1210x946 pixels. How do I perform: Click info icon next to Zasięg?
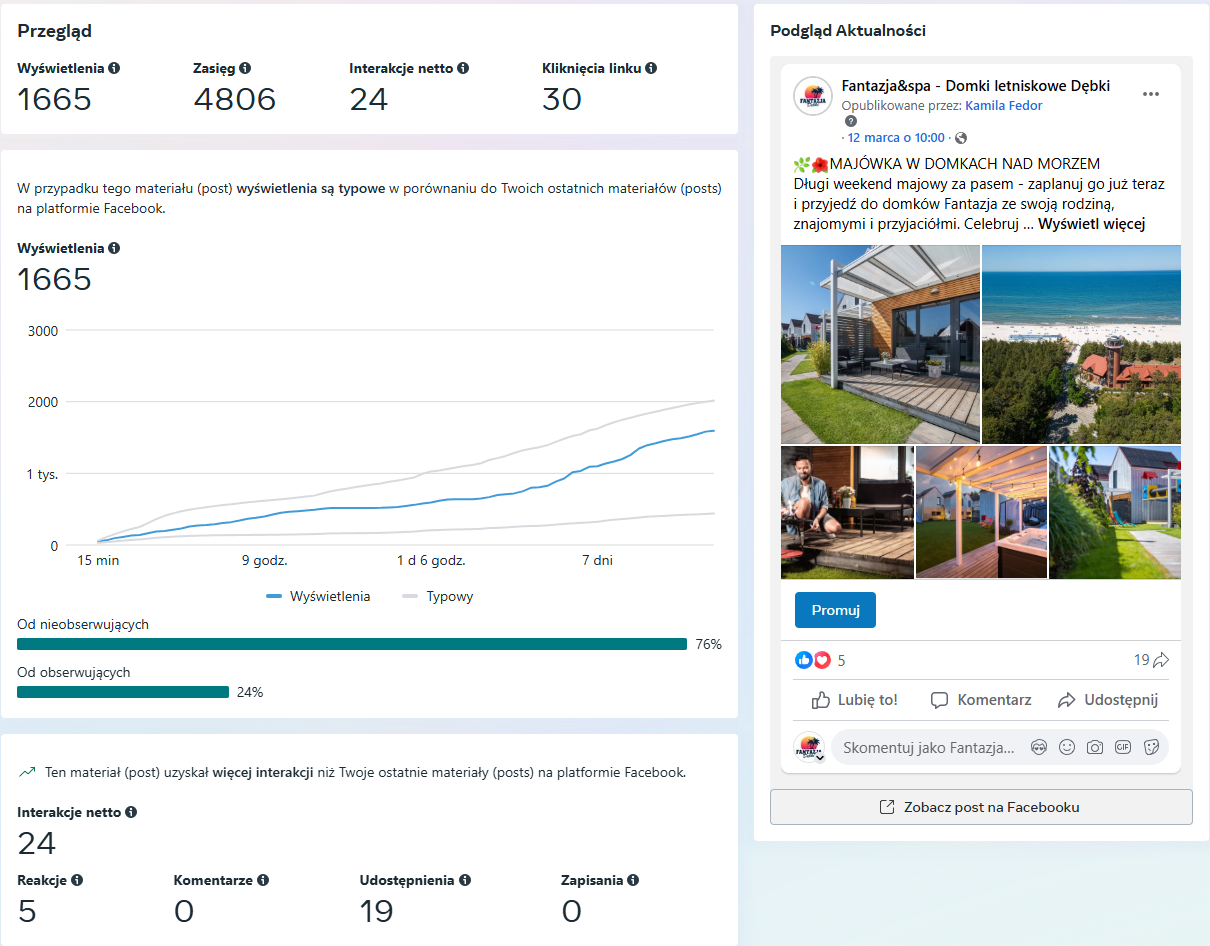[x=245, y=69]
